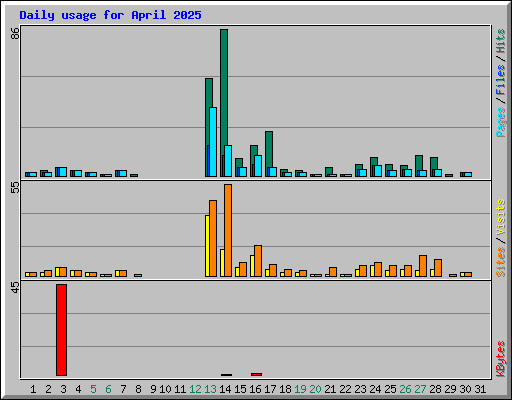512x400 pixels.
Task: Click the green Hits legend label
Action: 500,41
